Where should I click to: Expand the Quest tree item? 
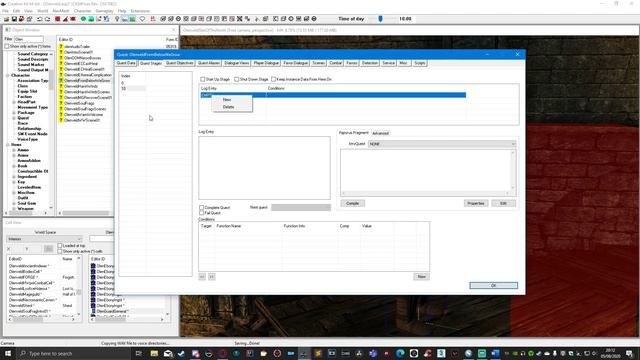pyautogui.click(x=14, y=118)
